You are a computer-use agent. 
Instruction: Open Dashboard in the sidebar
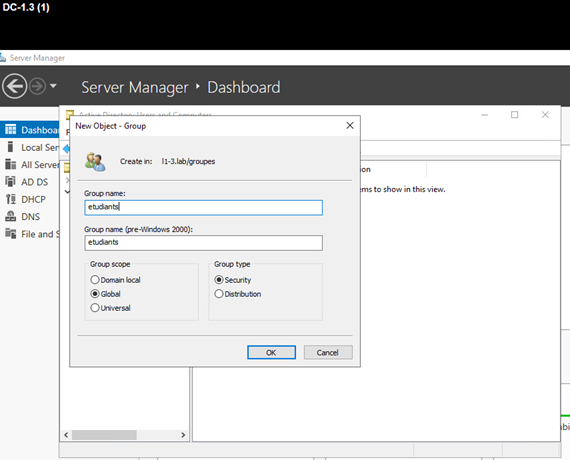(30, 130)
